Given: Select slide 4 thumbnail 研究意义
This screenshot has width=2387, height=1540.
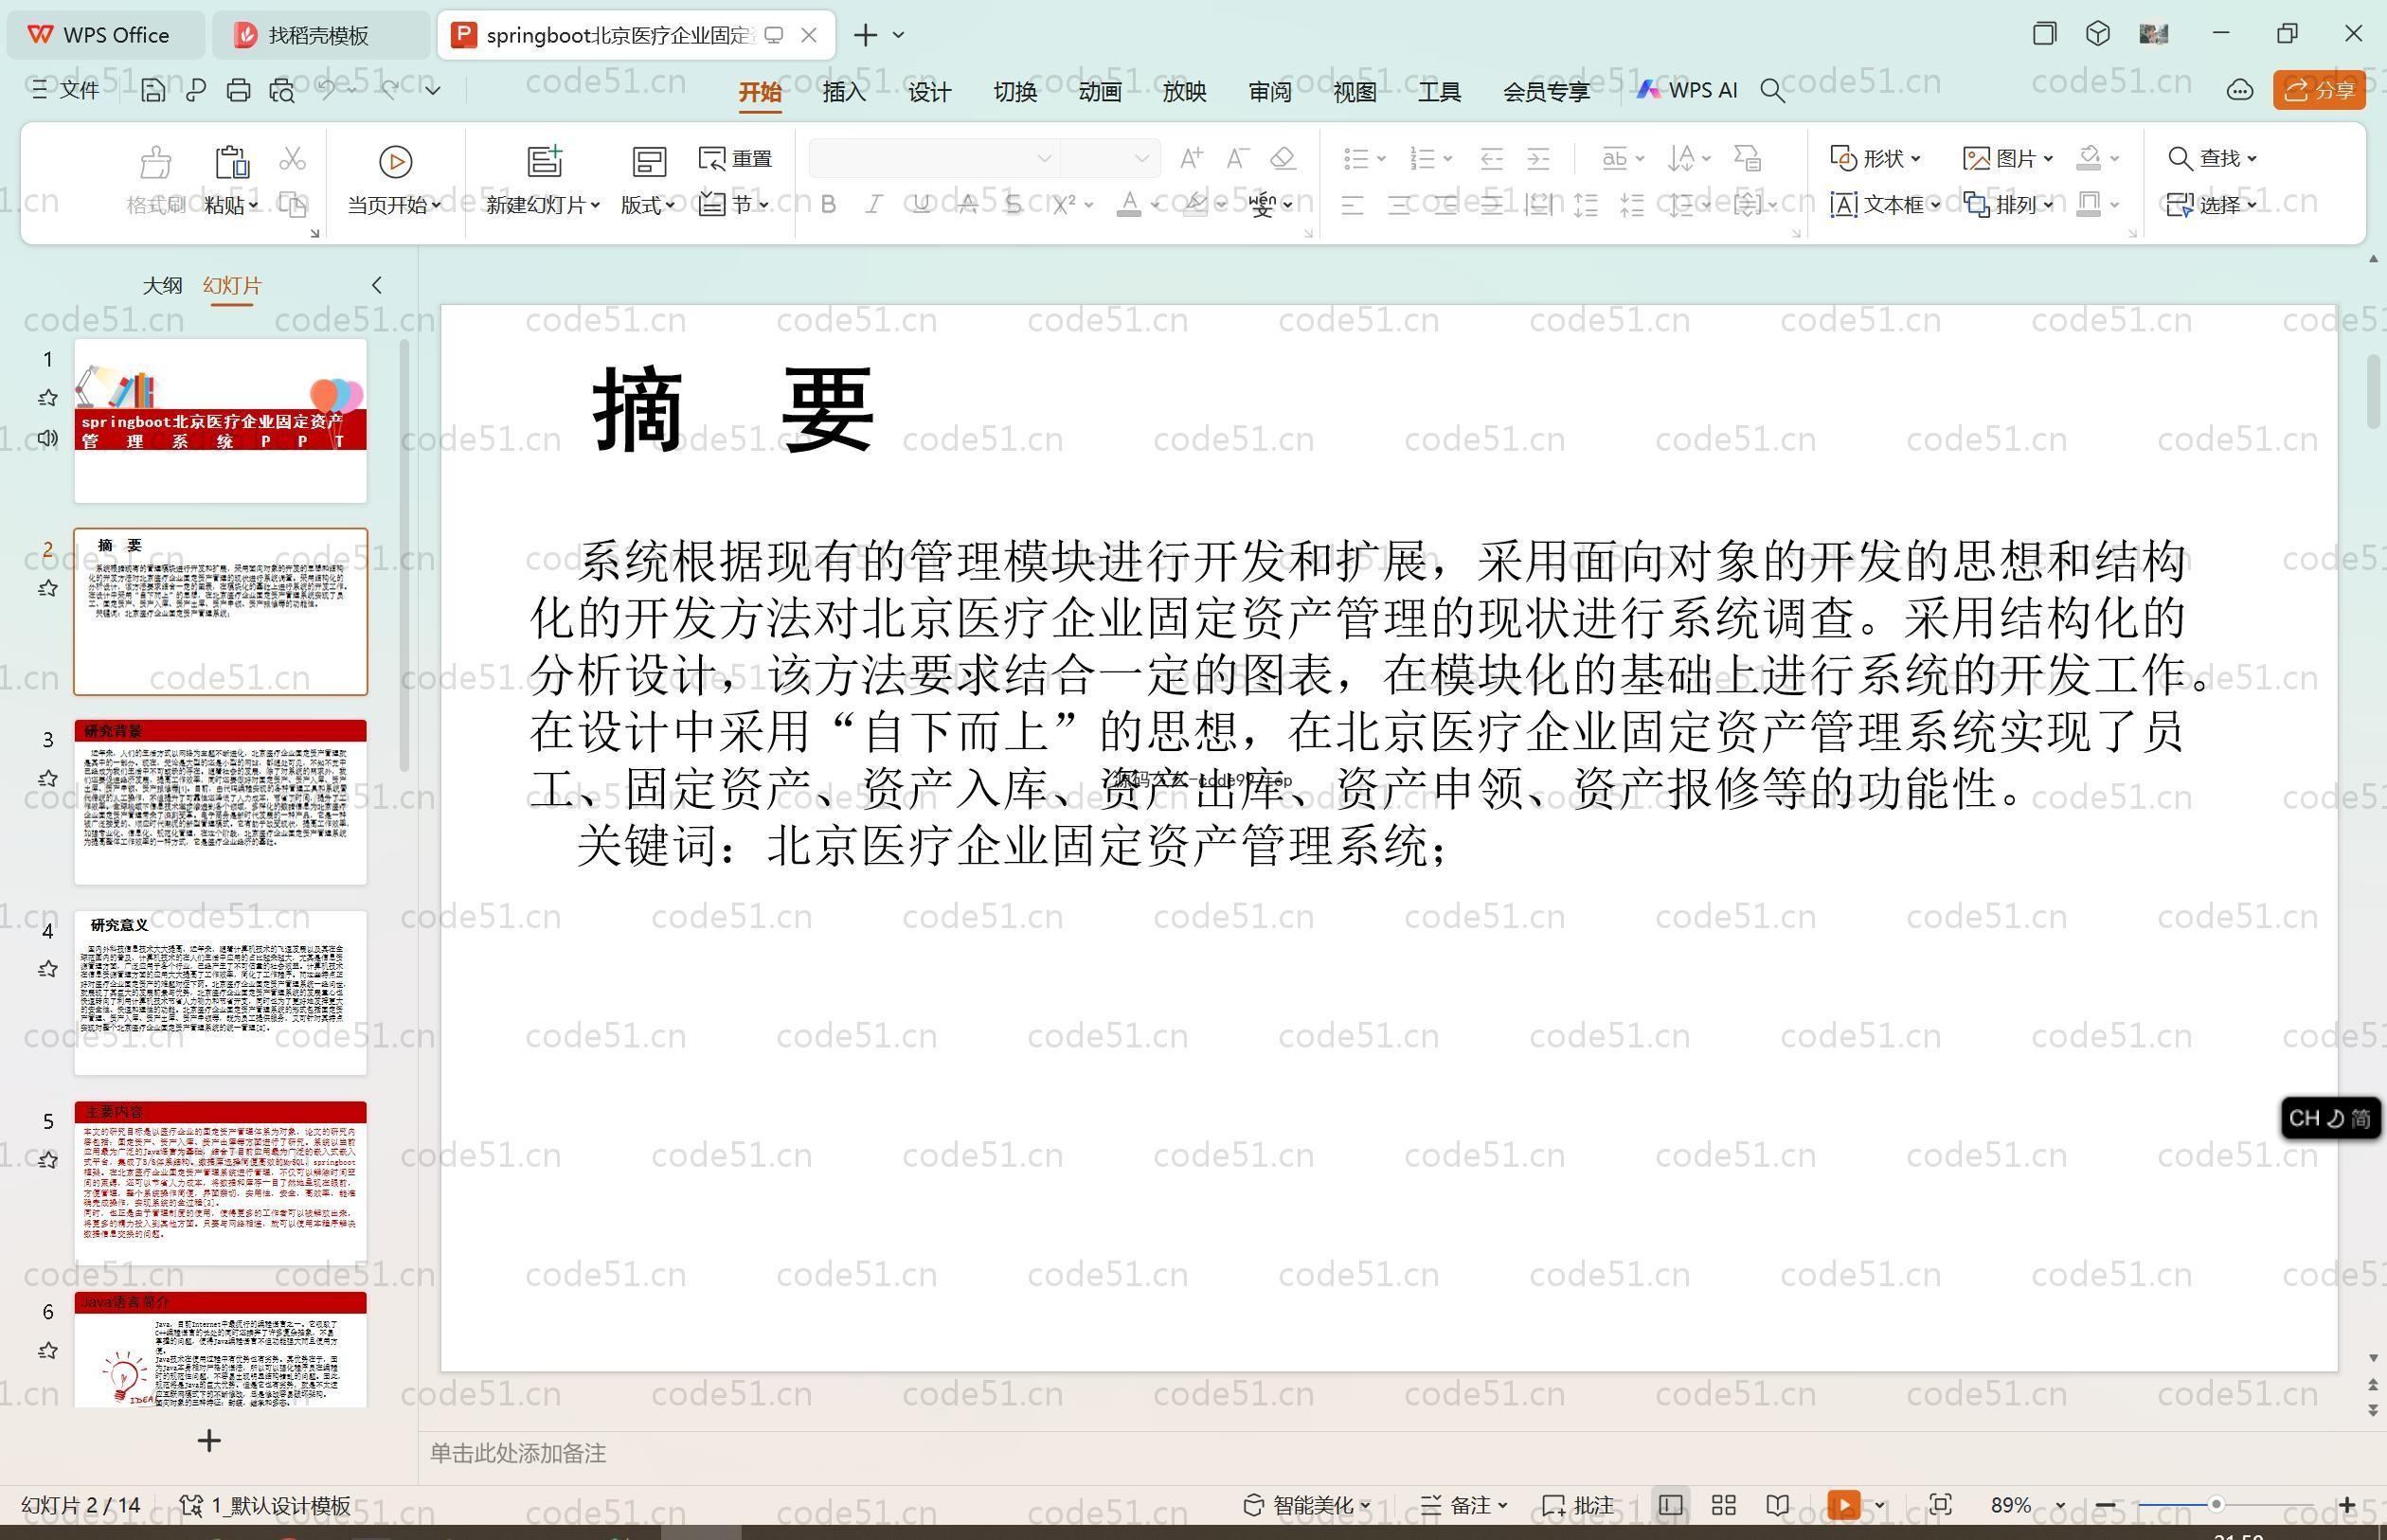Looking at the screenshot, I should point(220,992).
